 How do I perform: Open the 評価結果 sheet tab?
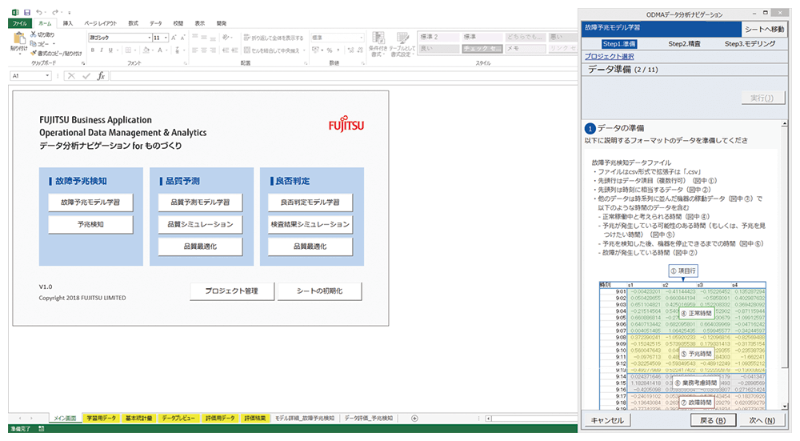click(255, 418)
